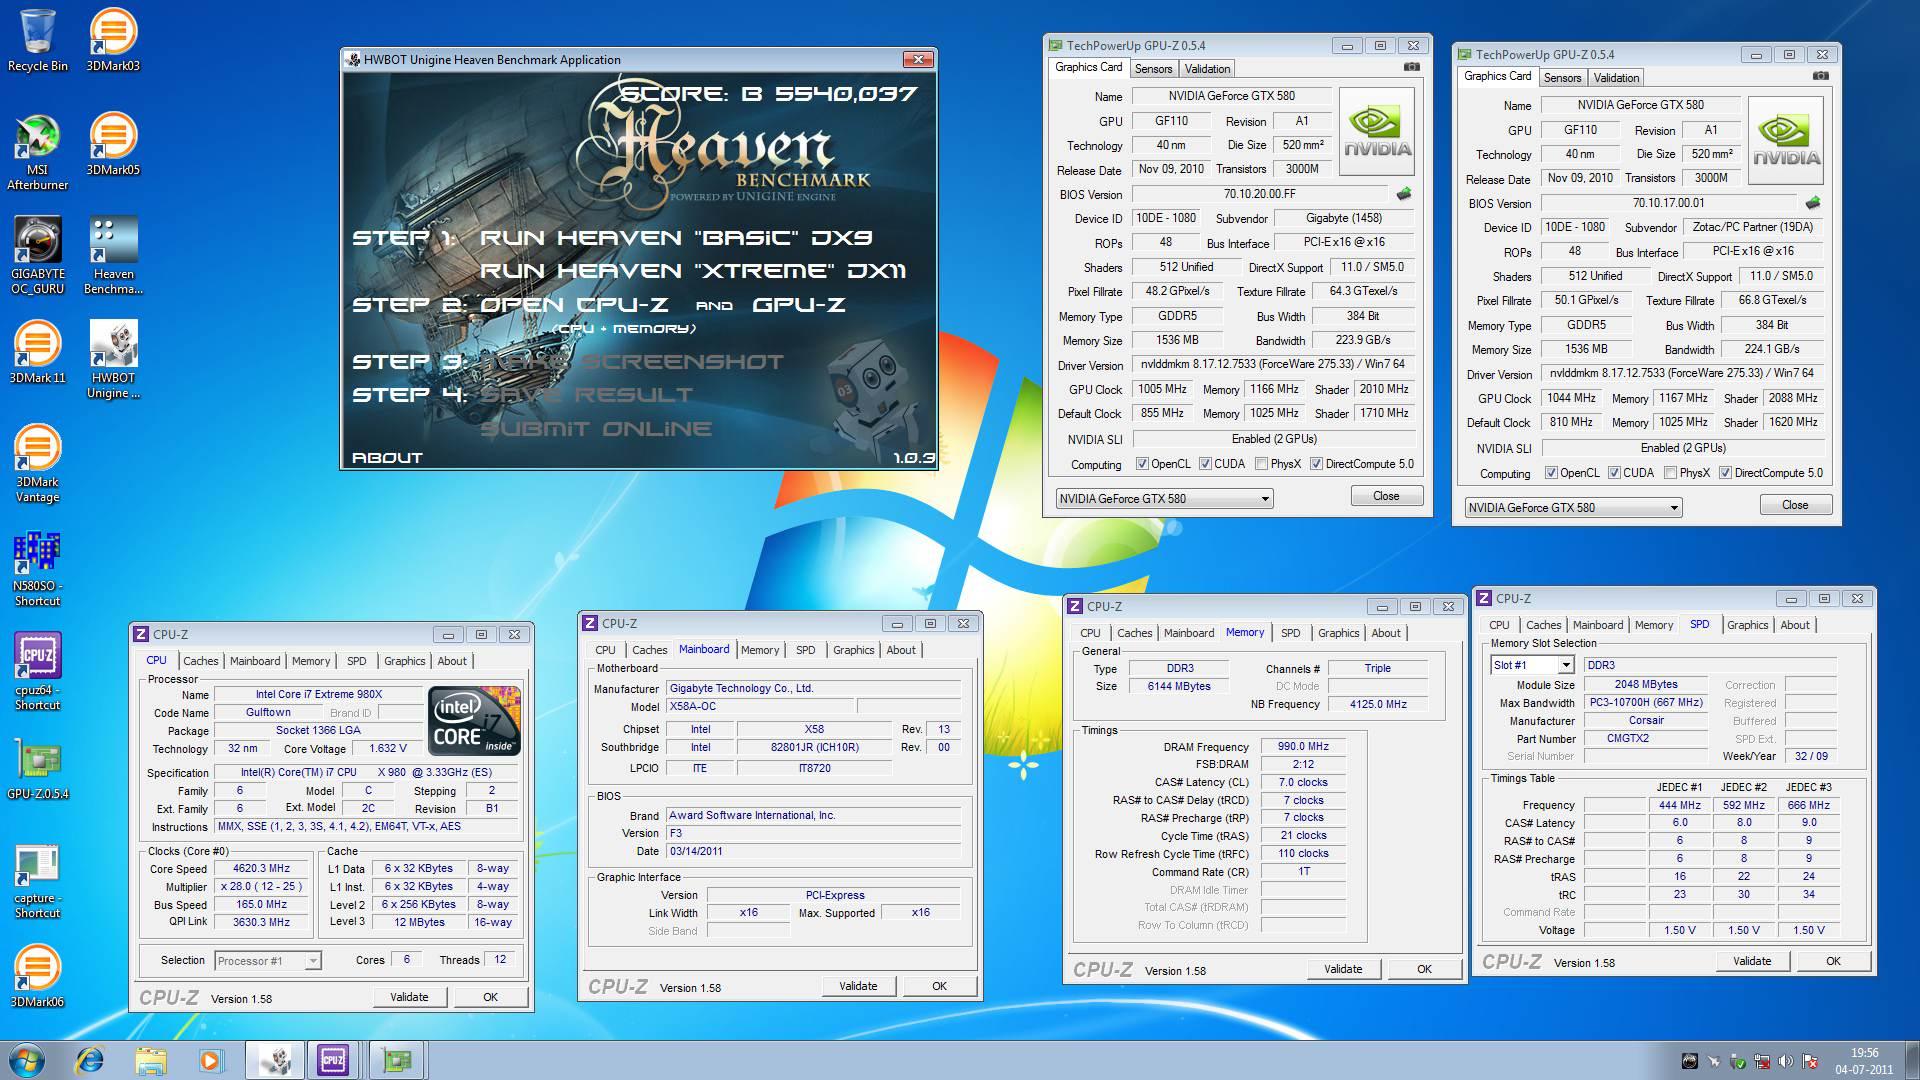Toggle DirectCompute 5.0 checkbox in Zotac GPU-Z

click(x=1725, y=473)
